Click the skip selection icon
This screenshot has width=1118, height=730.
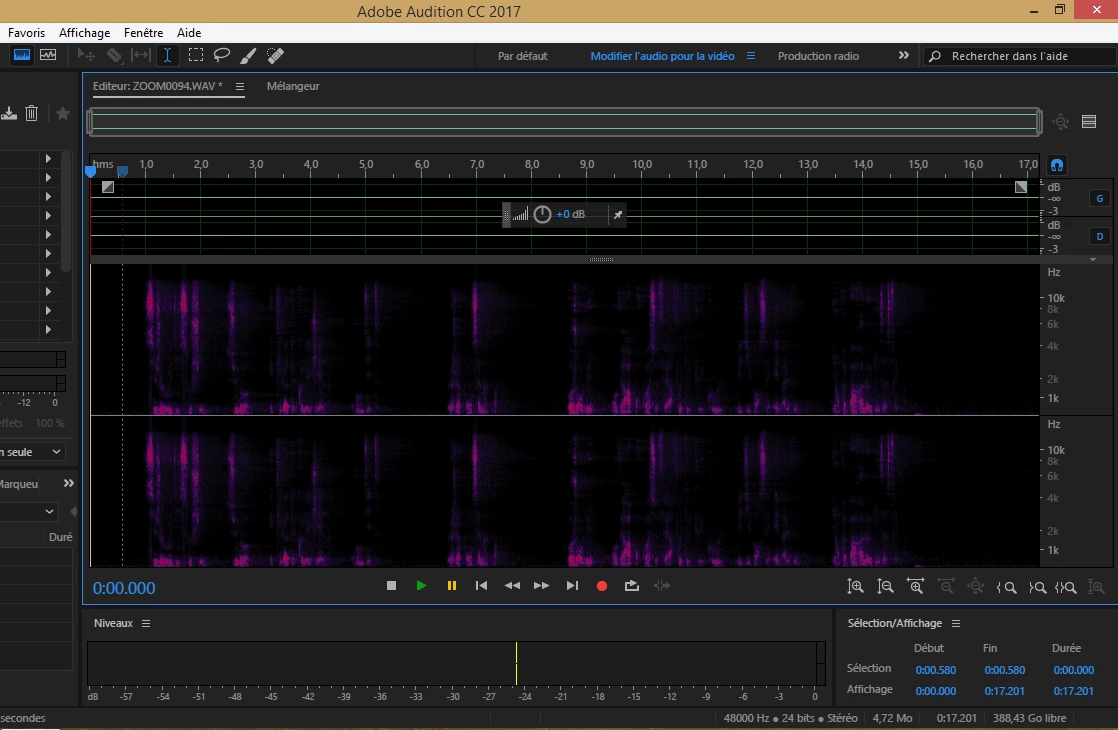point(662,585)
